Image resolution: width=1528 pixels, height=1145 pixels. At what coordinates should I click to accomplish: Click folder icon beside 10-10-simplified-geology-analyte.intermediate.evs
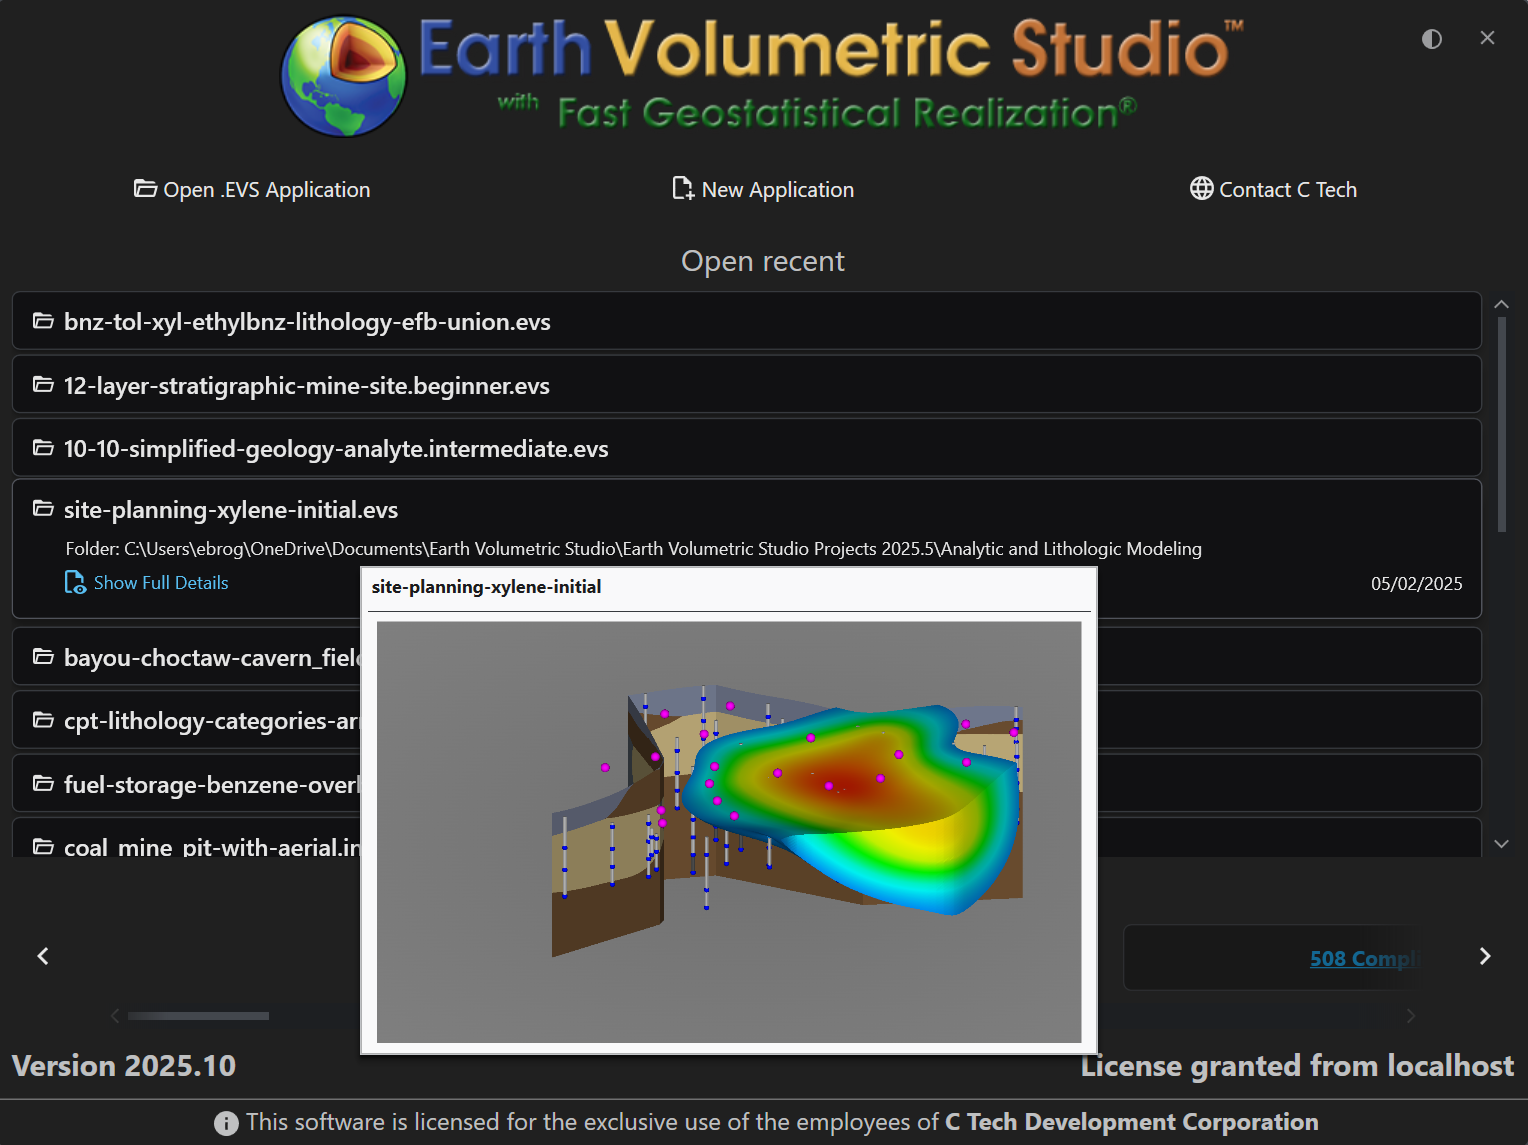click(43, 448)
